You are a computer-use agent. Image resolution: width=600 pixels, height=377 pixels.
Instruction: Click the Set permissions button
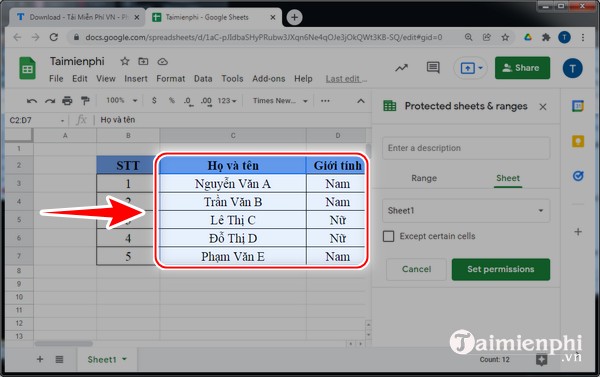pyautogui.click(x=501, y=269)
